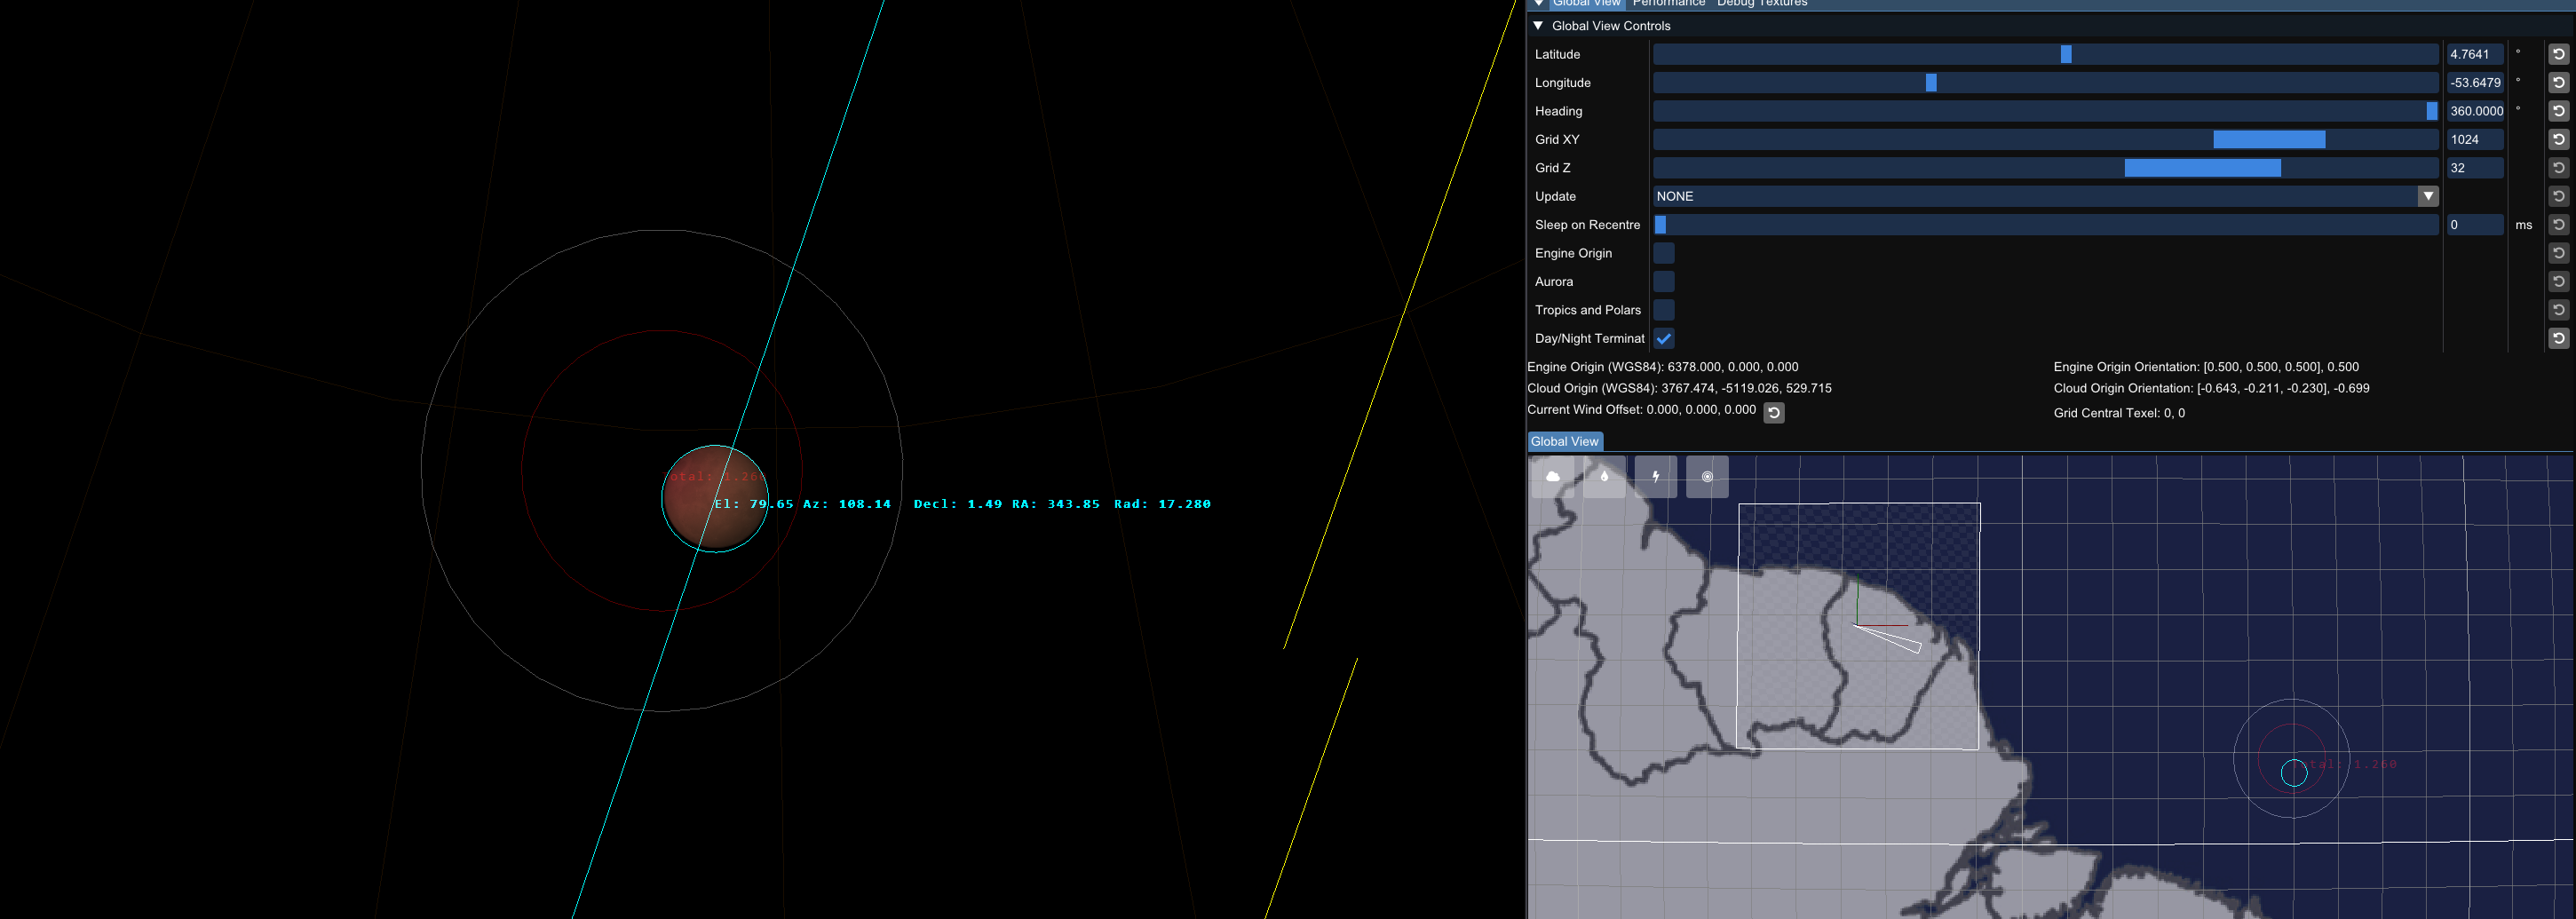
Task: Enable the Aurora checkbox
Action: point(1664,282)
